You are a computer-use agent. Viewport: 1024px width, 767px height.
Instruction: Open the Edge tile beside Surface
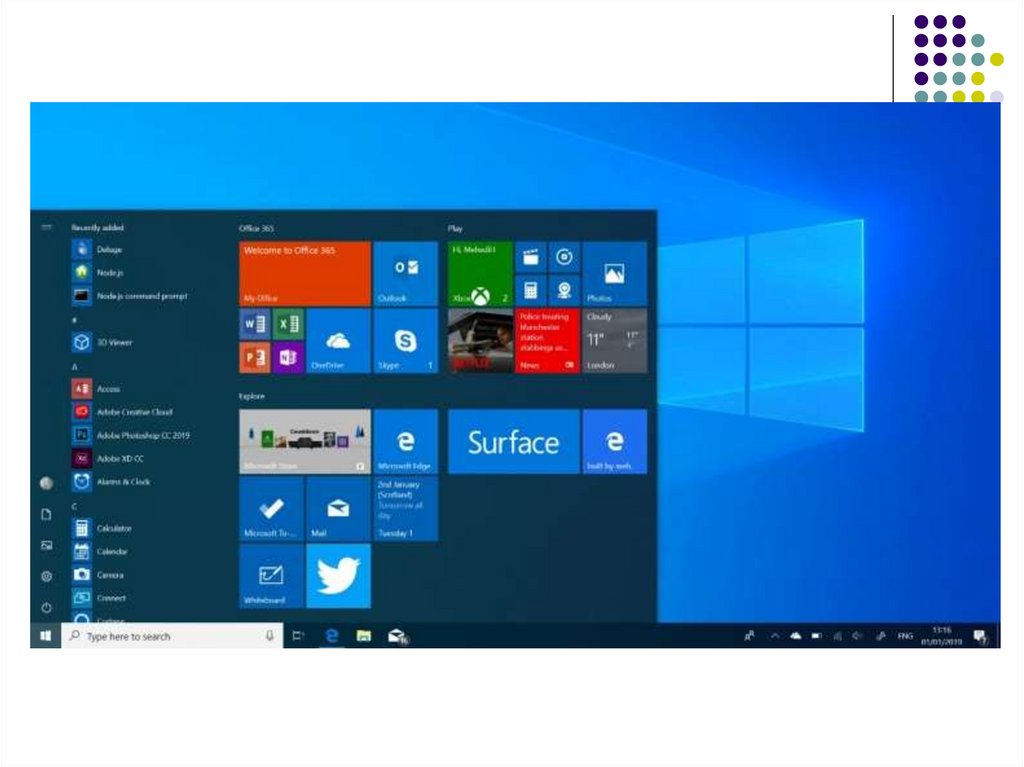[x=615, y=442]
